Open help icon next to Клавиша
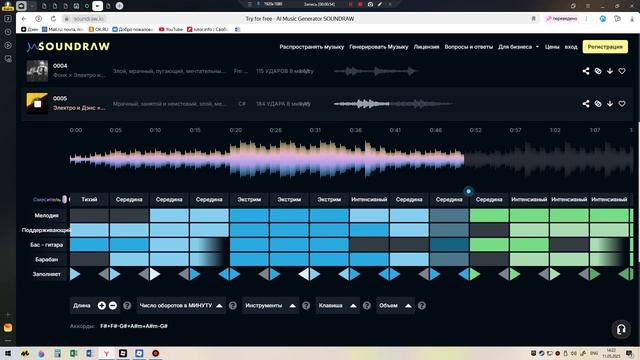The width and height of the screenshot is (640, 360). coord(367,305)
